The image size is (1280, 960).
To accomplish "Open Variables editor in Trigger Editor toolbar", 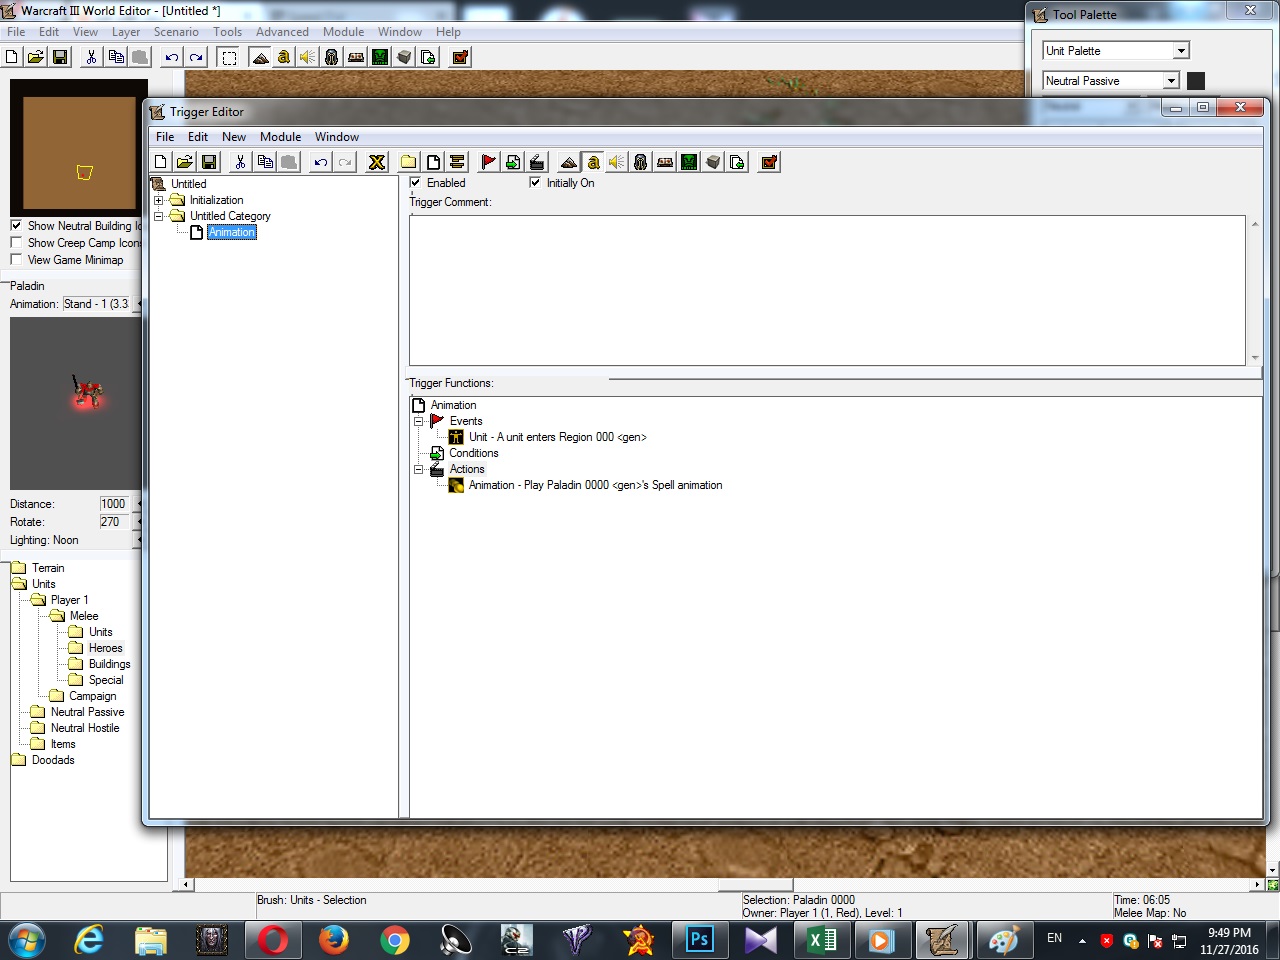I will click(x=377, y=162).
